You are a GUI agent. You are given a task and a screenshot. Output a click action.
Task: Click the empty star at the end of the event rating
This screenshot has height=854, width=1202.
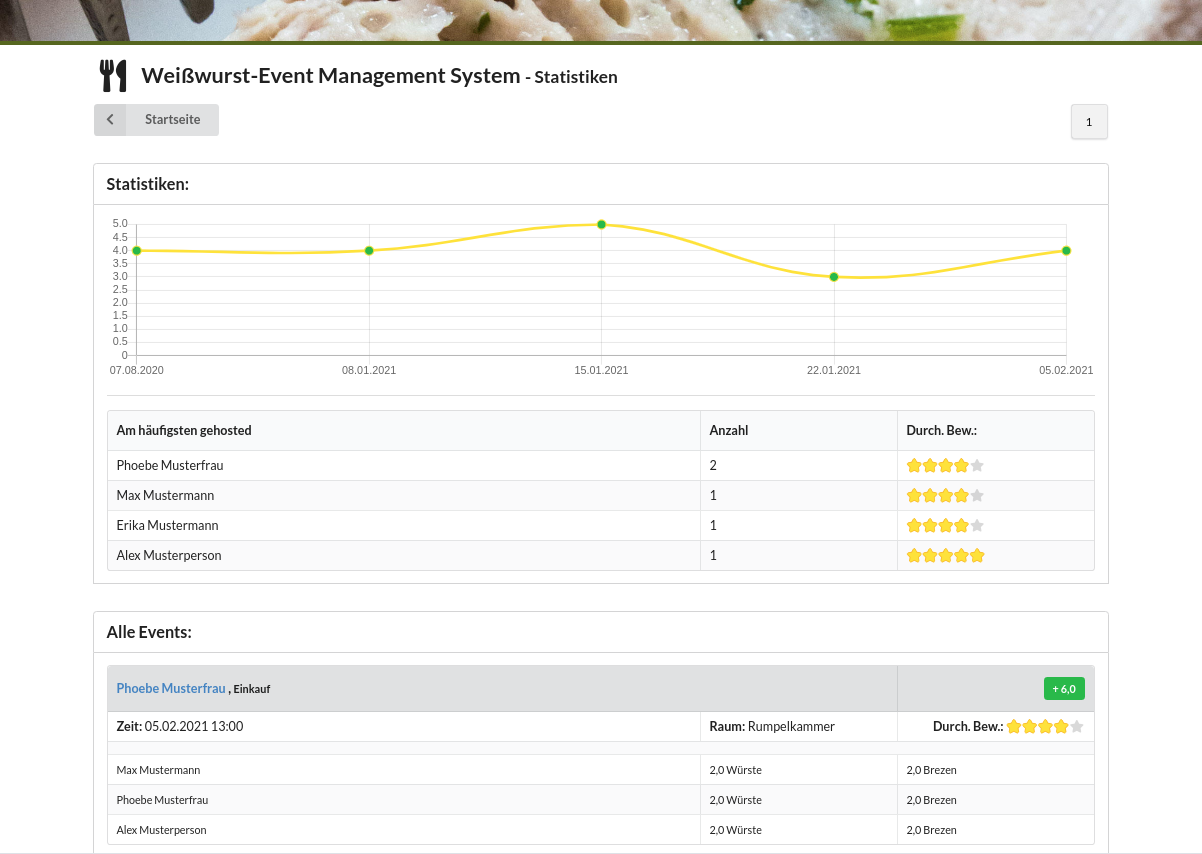click(1077, 726)
